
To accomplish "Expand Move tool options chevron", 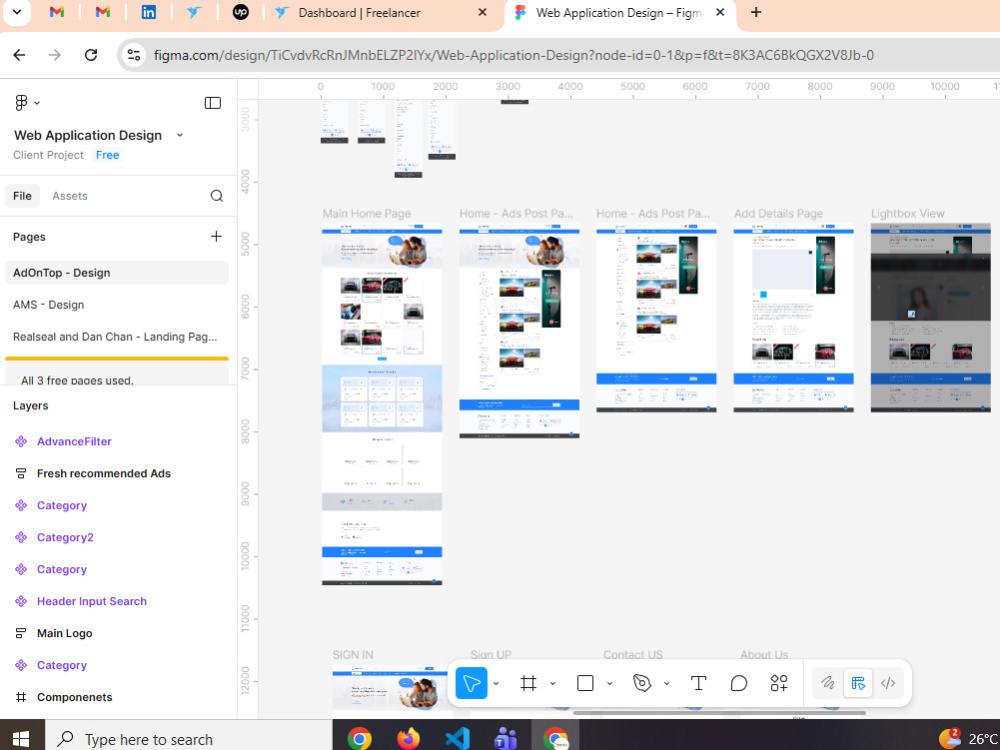I will [x=496, y=684].
